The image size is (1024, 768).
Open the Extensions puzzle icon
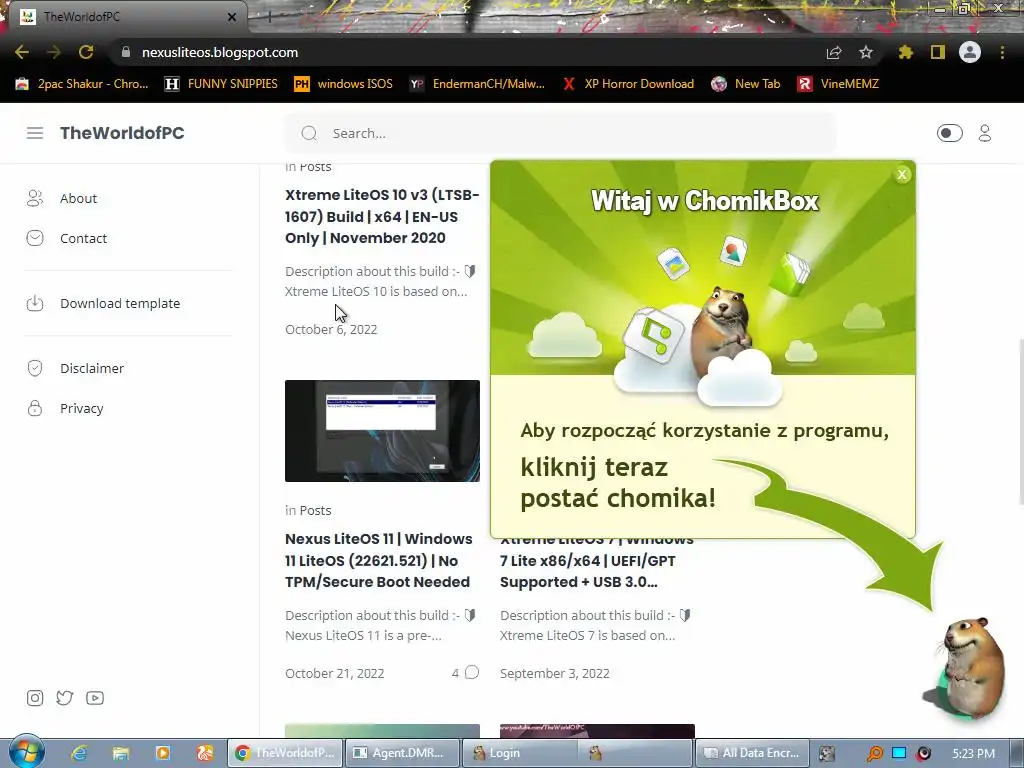pos(905,52)
